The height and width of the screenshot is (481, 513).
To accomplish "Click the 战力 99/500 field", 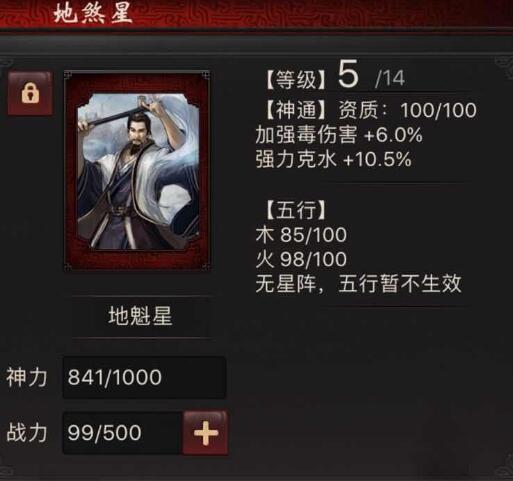I will click(x=123, y=433).
